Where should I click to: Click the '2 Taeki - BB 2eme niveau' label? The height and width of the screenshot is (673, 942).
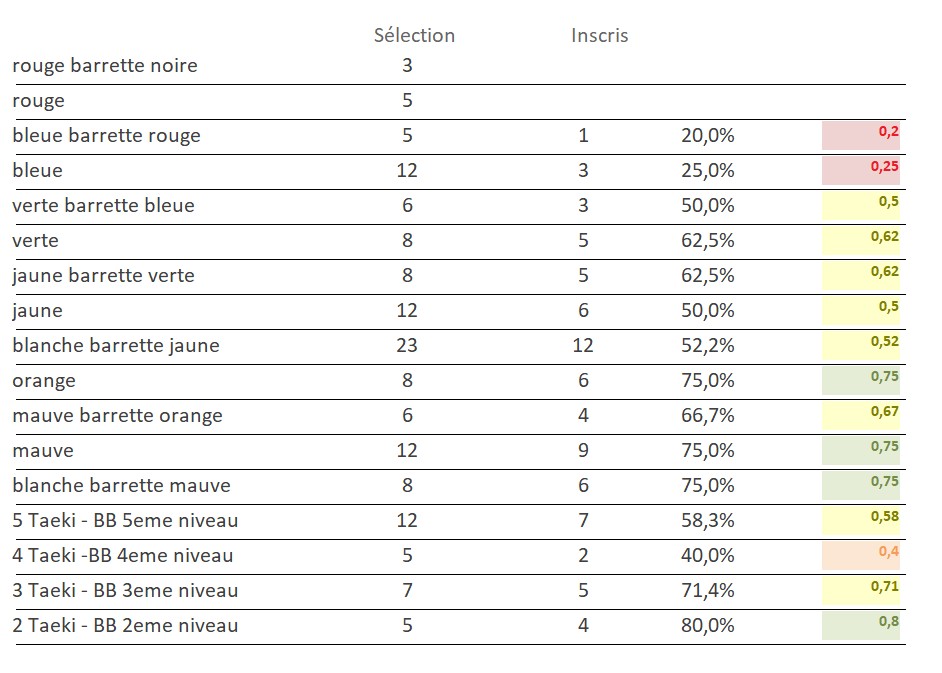click(x=126, y=626)
